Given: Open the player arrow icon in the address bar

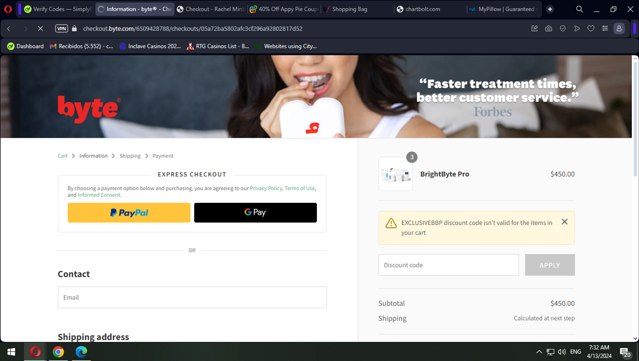Looking at the screenshot, I should [577, 29].
